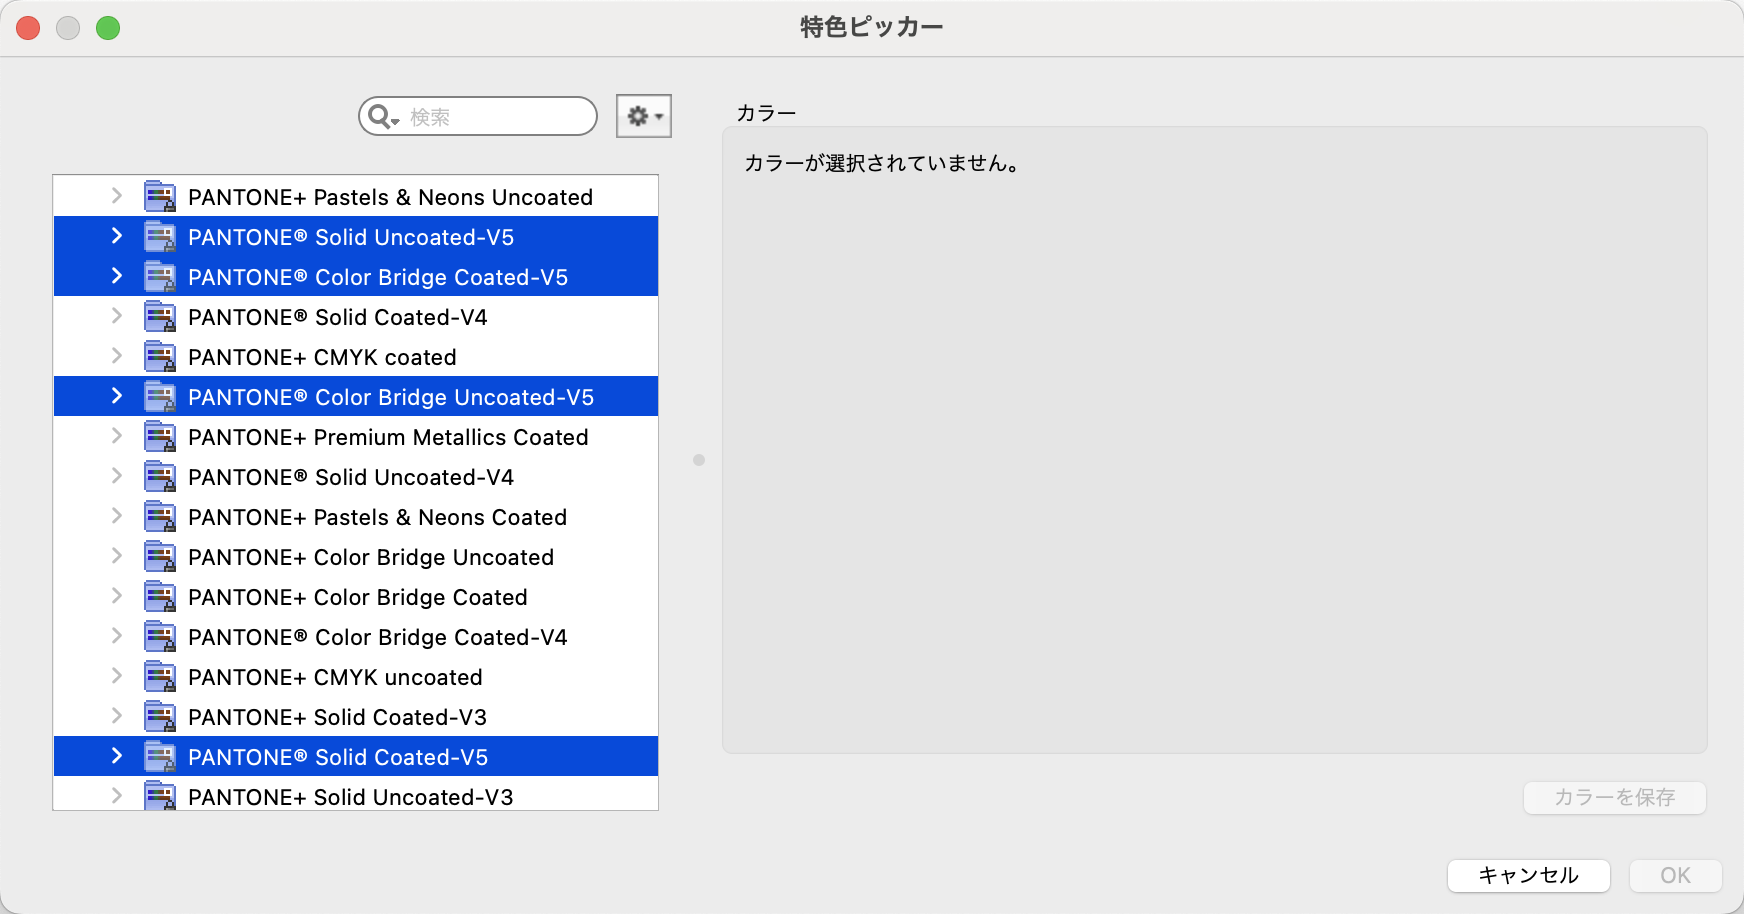Click the PANTONE+ CMYK uncoated library icon
This screenshot has width=1744, height=914.
(x=160, y=676)
